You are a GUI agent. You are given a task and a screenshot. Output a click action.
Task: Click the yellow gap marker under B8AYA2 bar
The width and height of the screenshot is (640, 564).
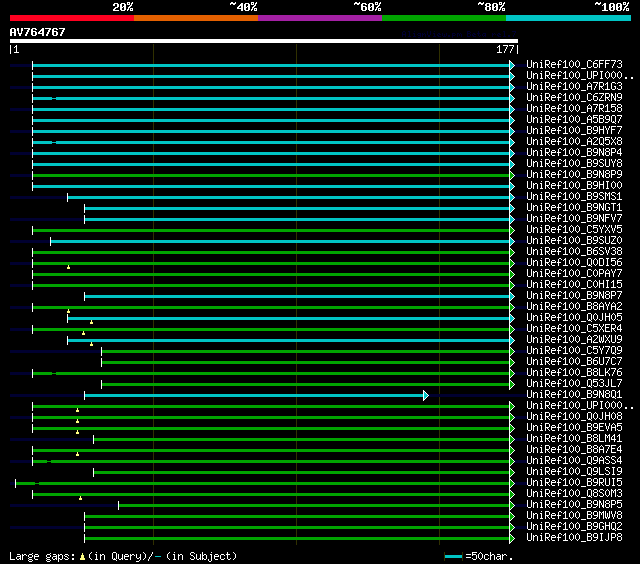click(69, 311)
